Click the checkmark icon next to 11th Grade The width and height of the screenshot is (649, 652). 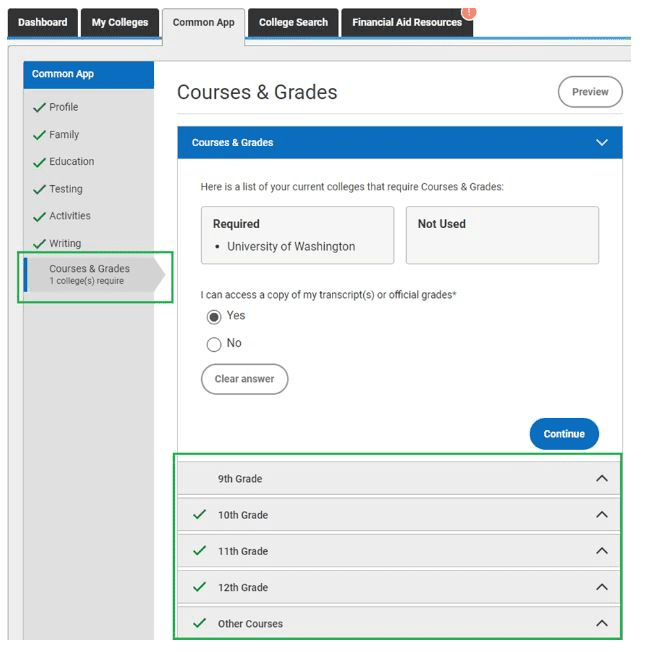(200, 551)
